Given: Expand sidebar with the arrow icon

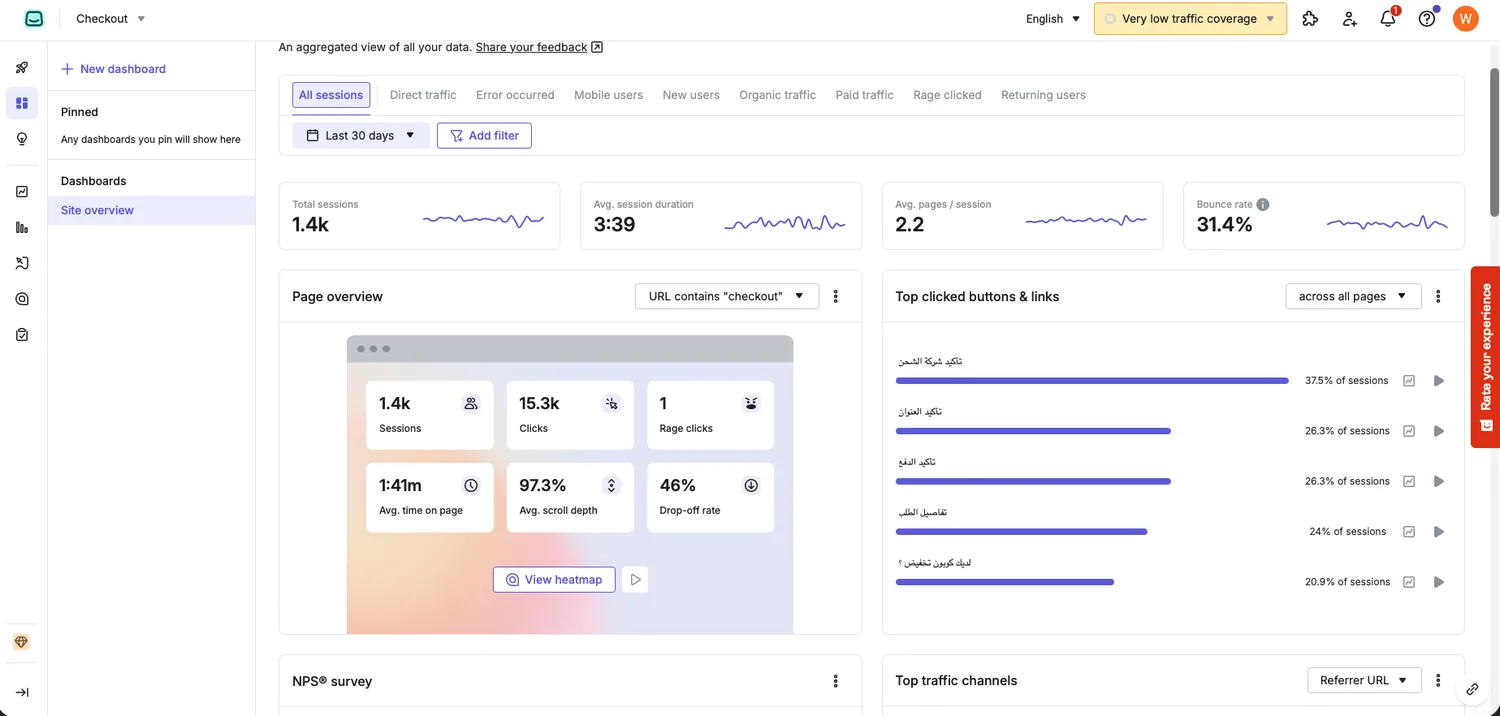Looking at the screenshot, I should (x=22, y=692).
